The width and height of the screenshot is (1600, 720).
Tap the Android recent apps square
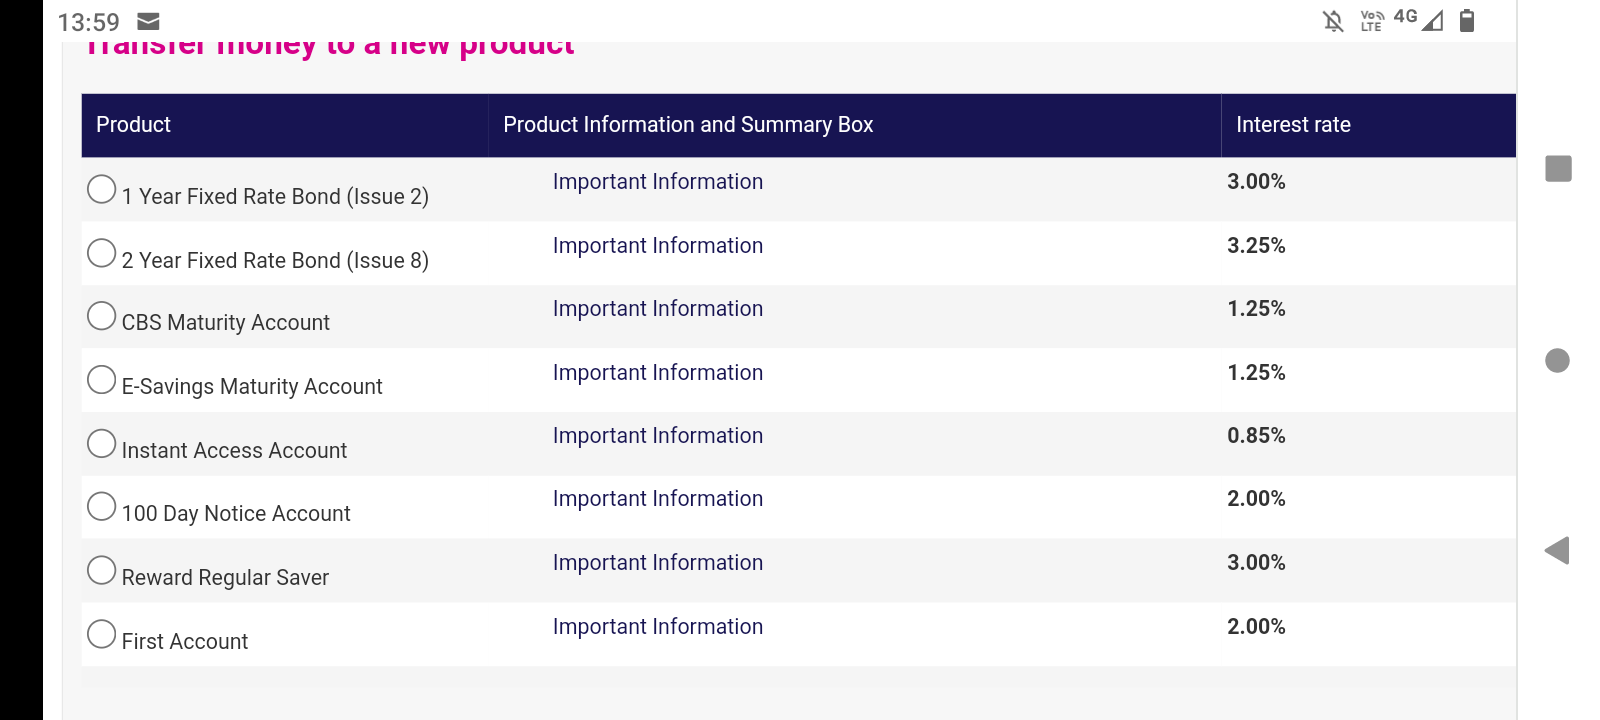1558,168
